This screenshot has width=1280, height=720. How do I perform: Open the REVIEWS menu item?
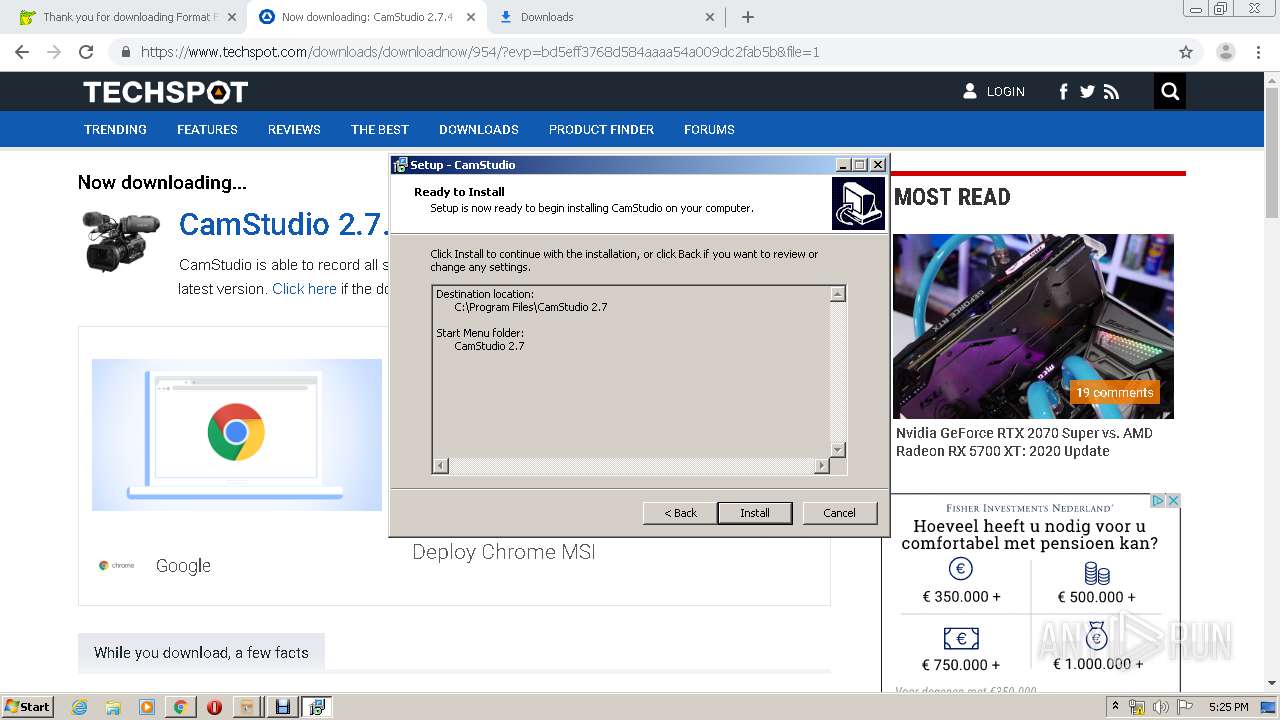tap(294, 129)
